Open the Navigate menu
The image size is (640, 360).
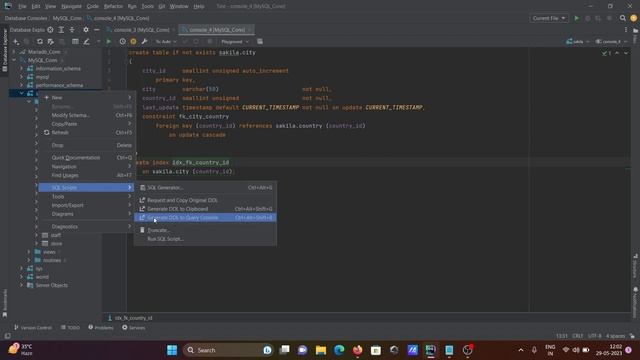[x=71, y=7]
